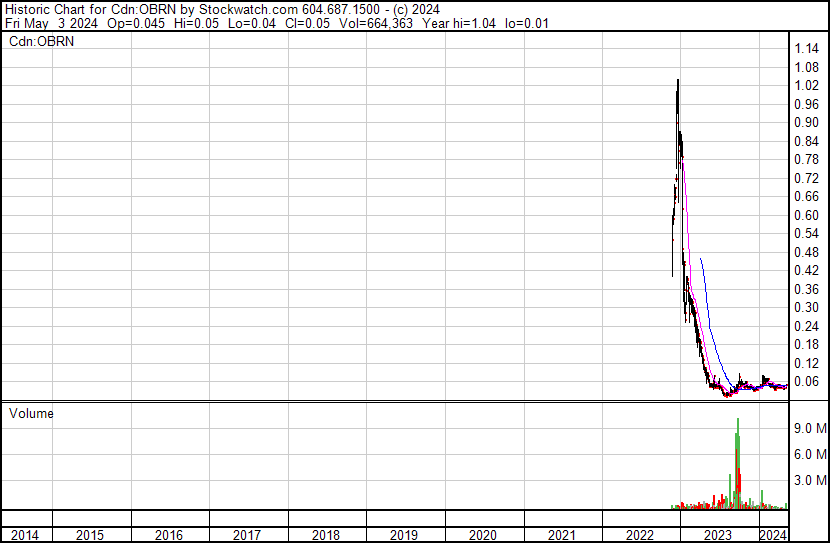Click the 0.54 price axis value
This screenshot has height=543, width=830.
coord(807,233)
